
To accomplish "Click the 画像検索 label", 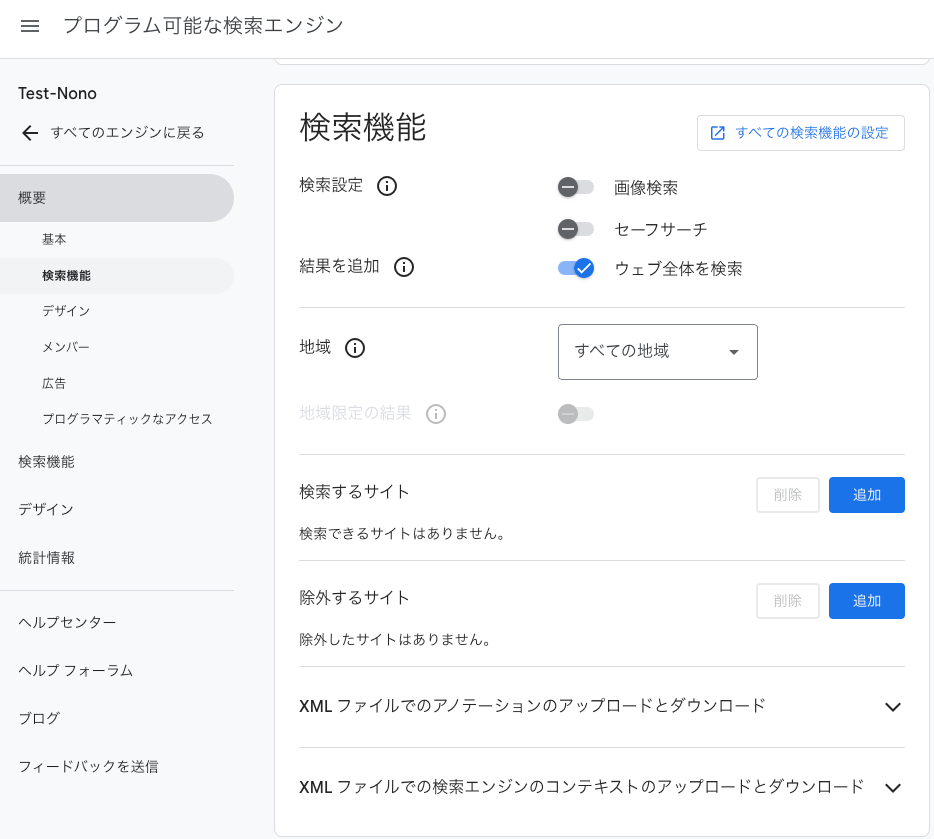I will coord(646,188).
